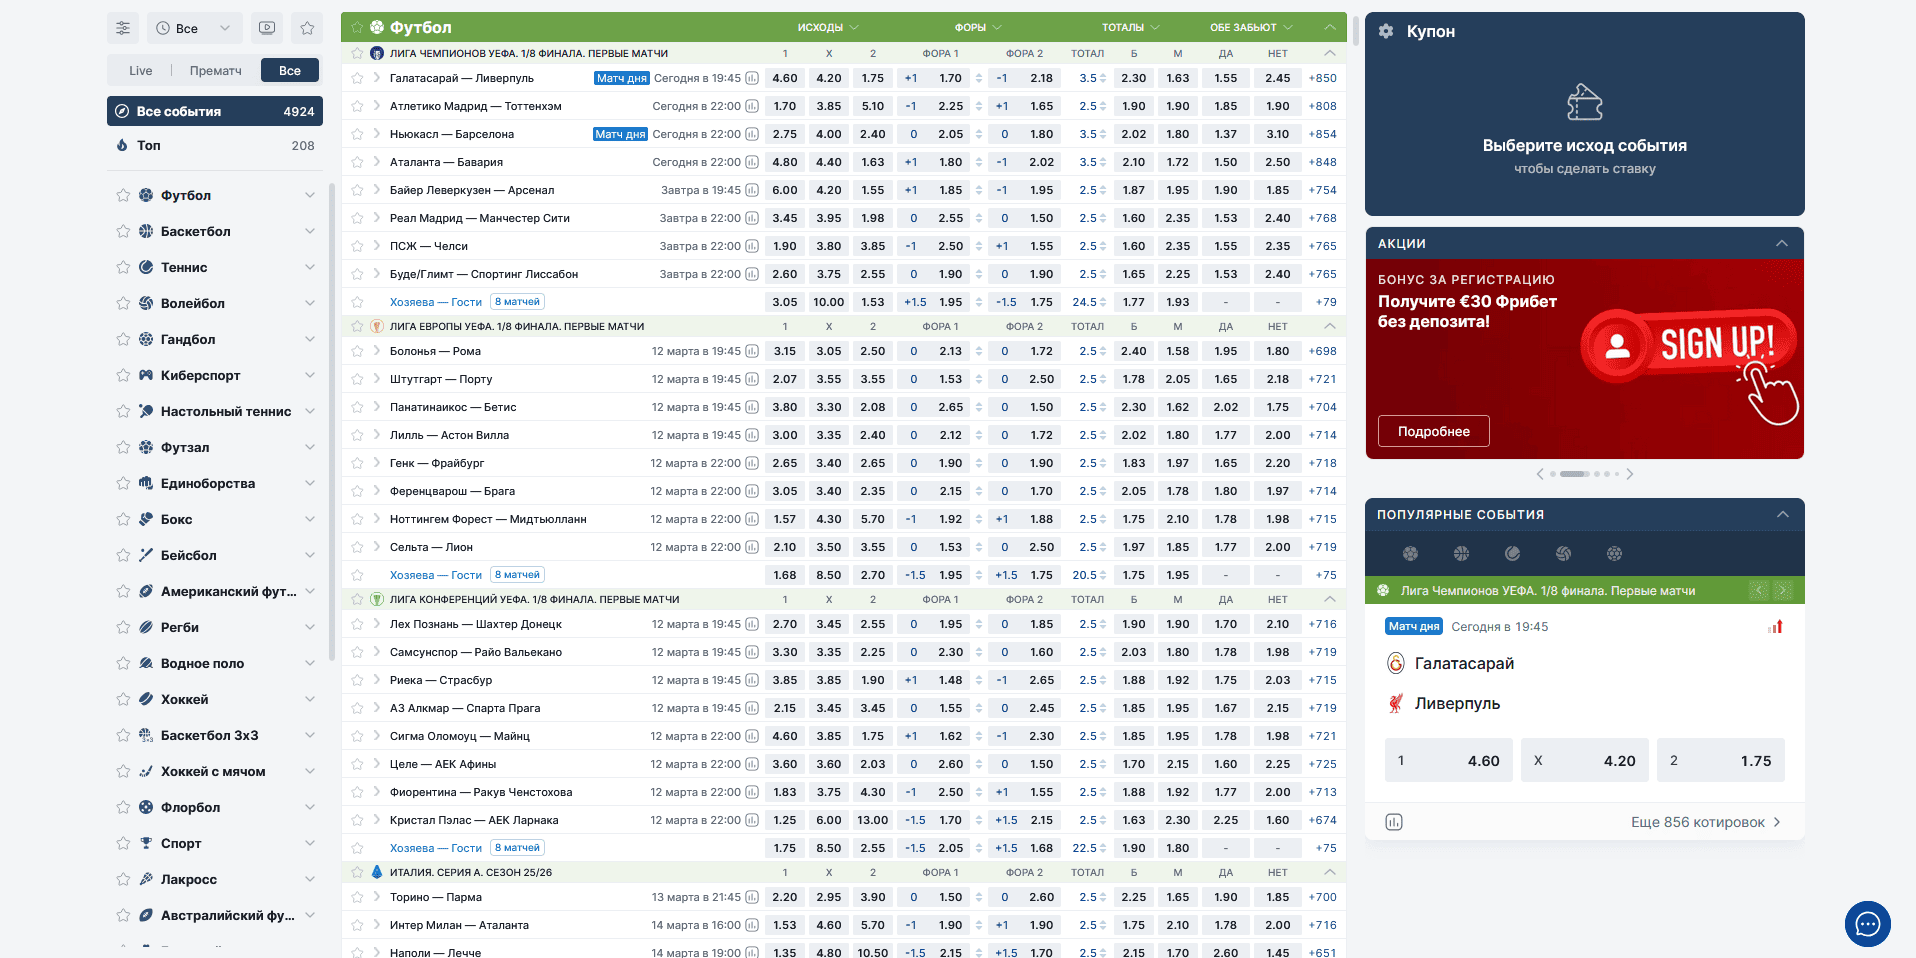Star the Баскетбол sport in sidebar
Viewport: 1916px width, 958px height.
pos(123,231)
